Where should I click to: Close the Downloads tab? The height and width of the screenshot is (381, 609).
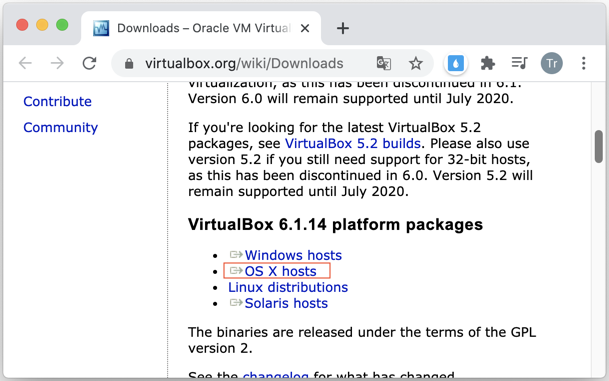pyautogui.click(x=305, y=28)
